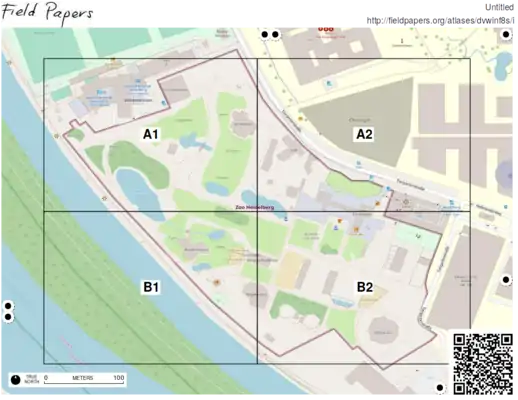The image size is (518, 400).
Task: Select the B1 grid section label
Action: tap(151, 287)
